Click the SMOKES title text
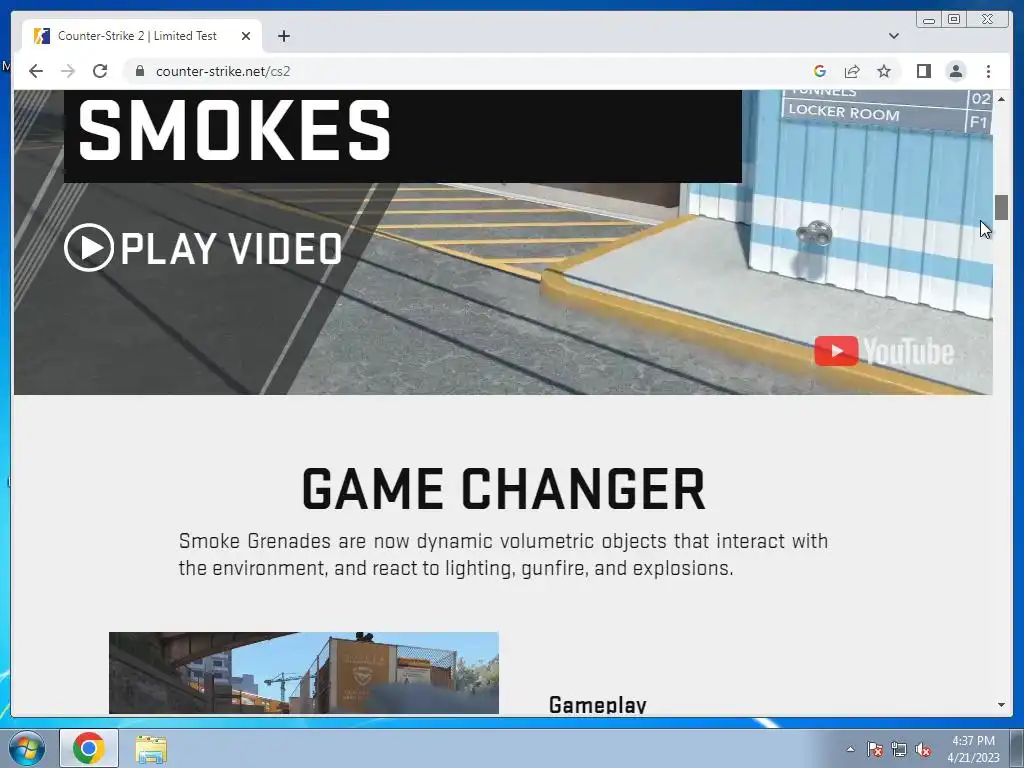 point(234,131)
